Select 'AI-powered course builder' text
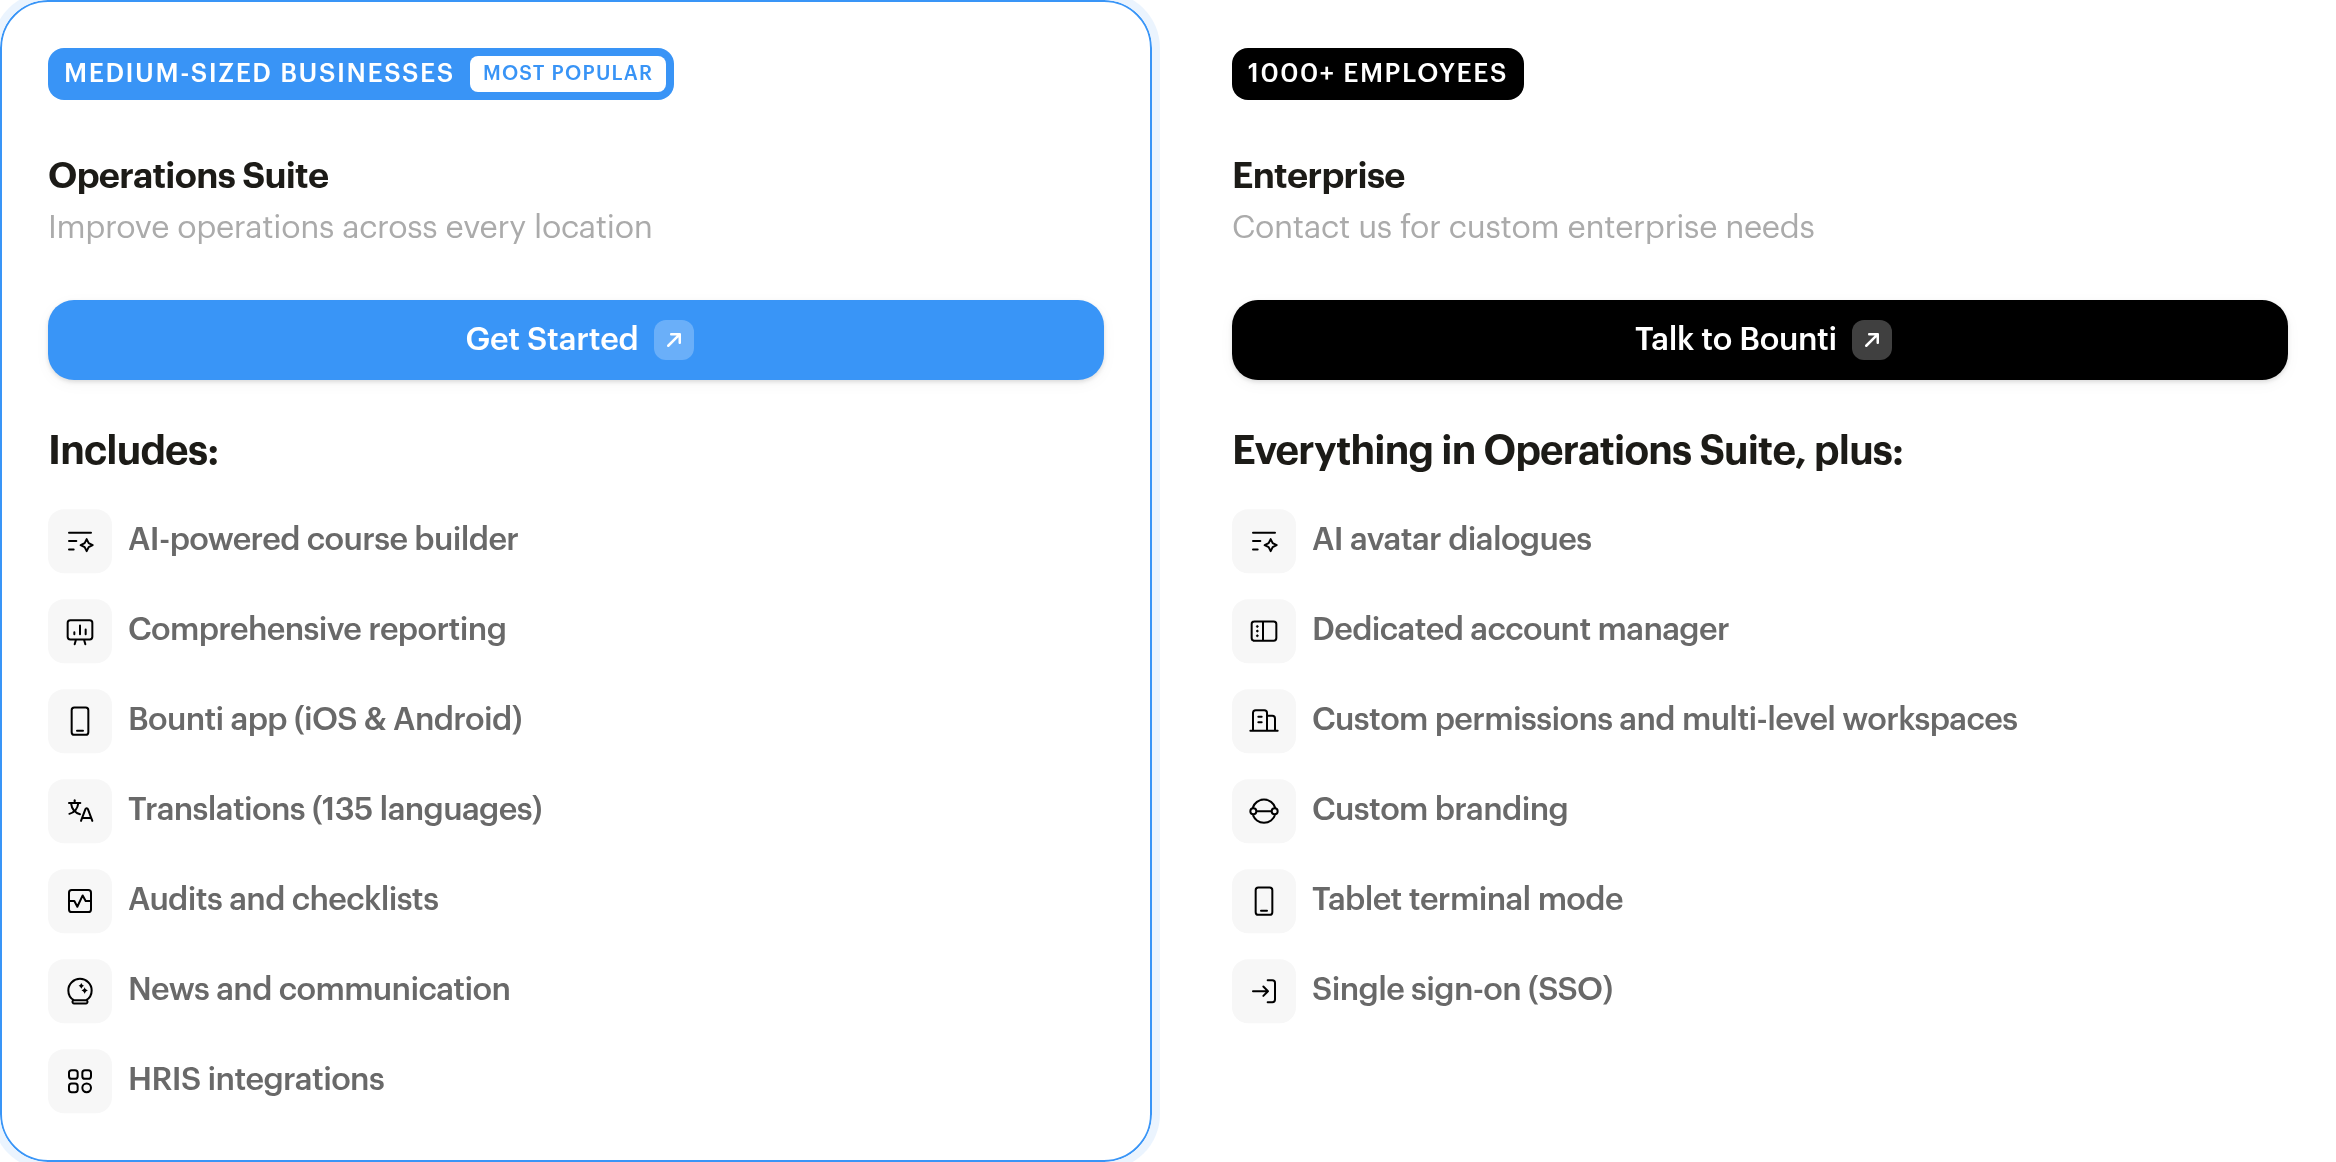Image resolution: width=2336 pixels, height=1162 pixels. coord(323,540)
